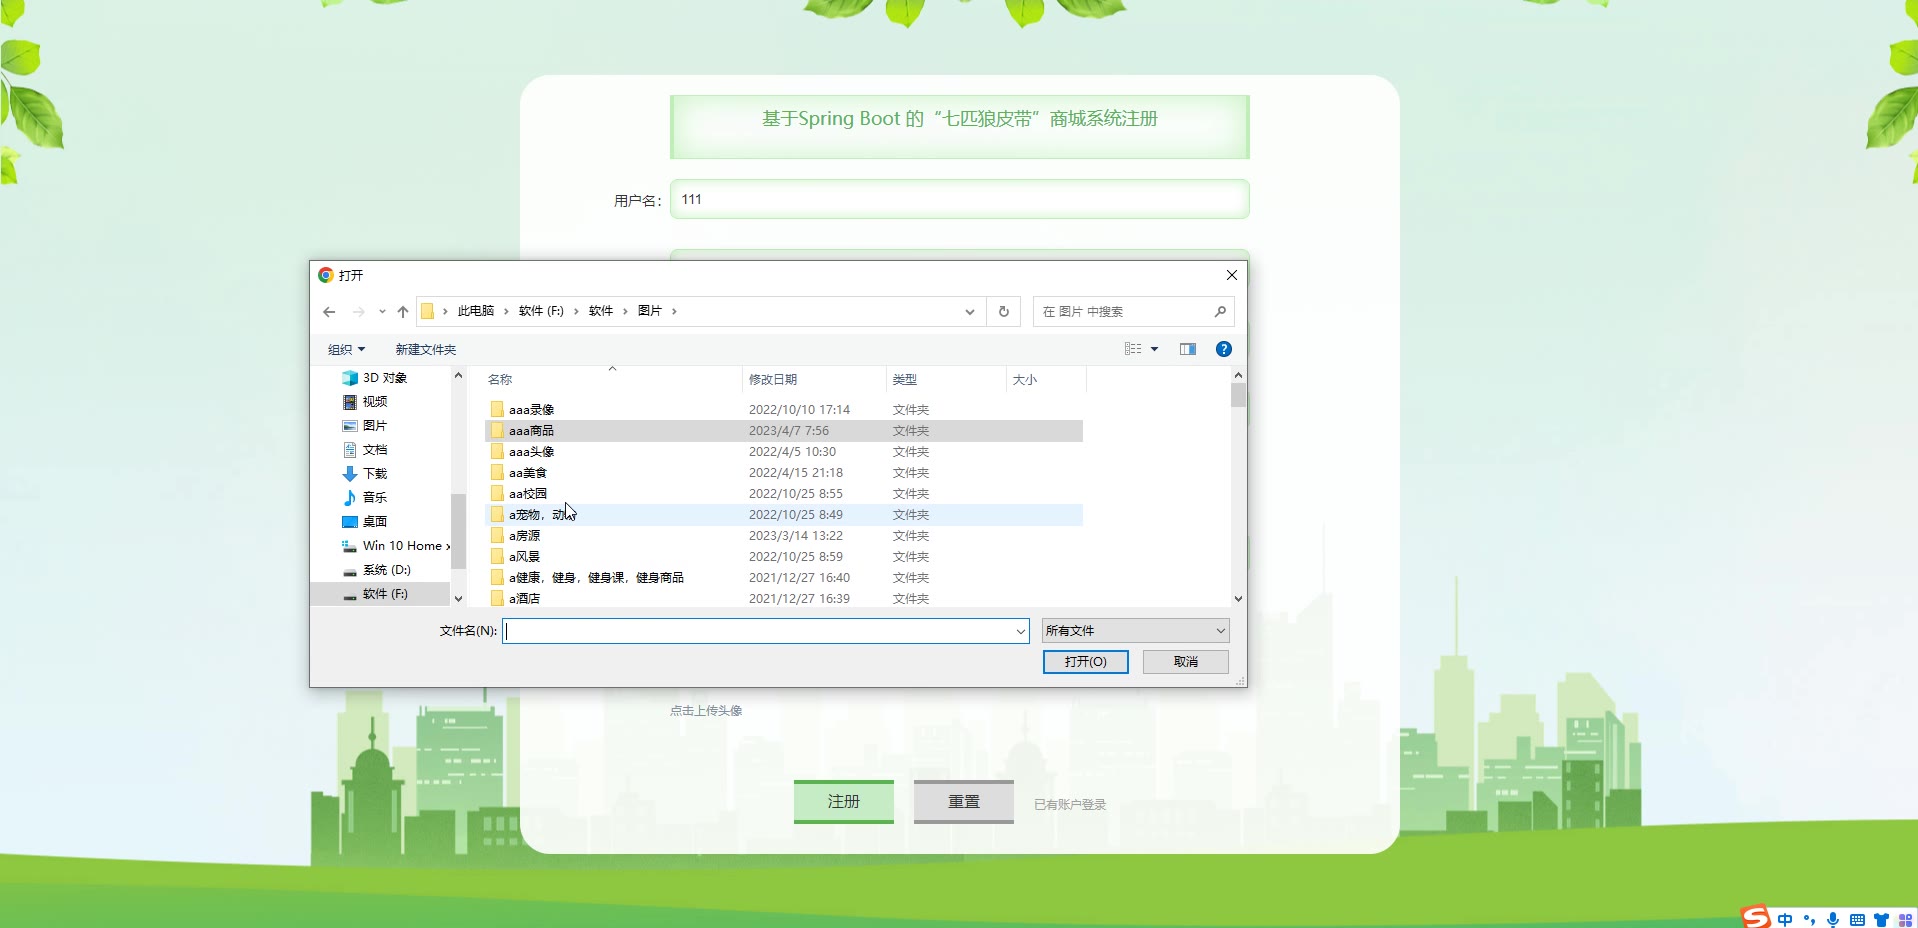This screenshot has height=928, width=1918.
Task: Click navigation pane scroll down arrow
Action: (x=458, y=599)
